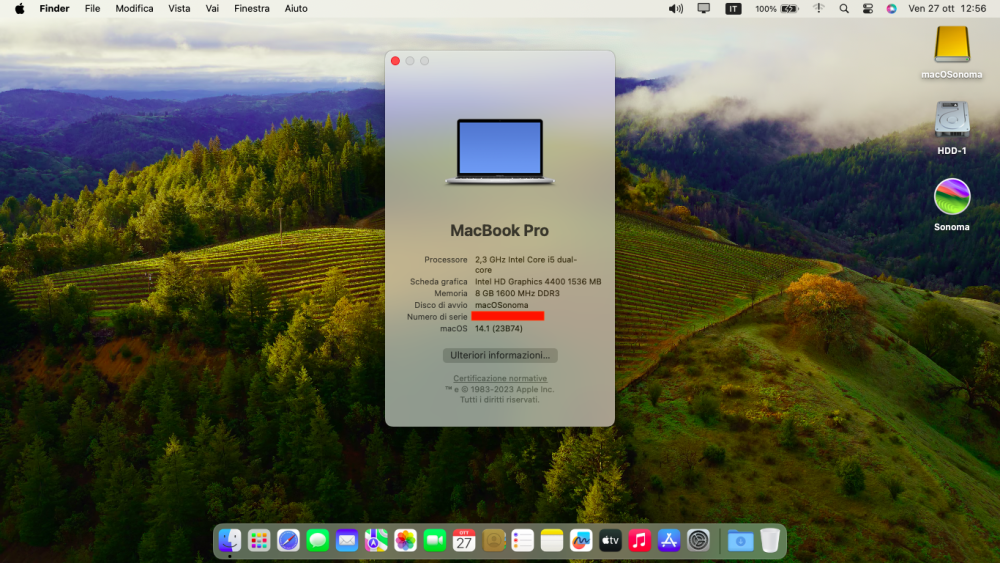Click the MacBook Pro title text

point(499,230)
